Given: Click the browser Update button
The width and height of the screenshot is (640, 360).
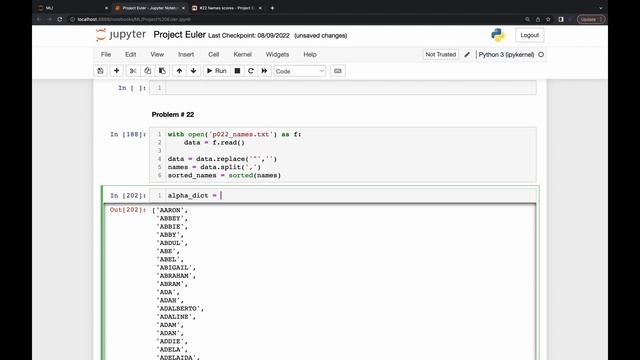Looking at the screenshot, I should [x=591, y=19].
